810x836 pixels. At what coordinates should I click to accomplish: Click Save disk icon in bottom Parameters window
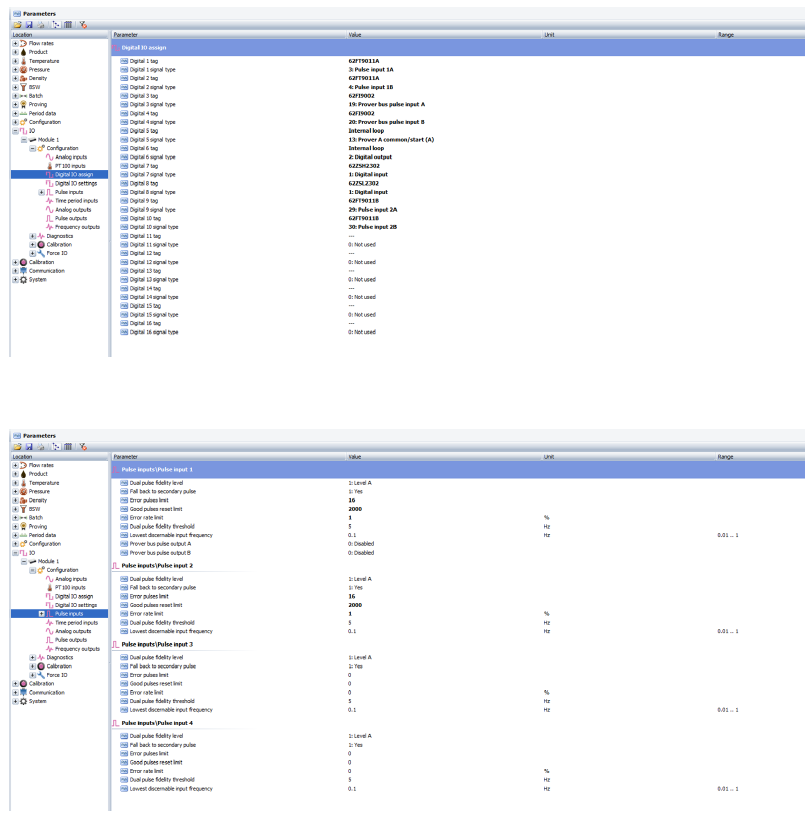tap(29, 447)
